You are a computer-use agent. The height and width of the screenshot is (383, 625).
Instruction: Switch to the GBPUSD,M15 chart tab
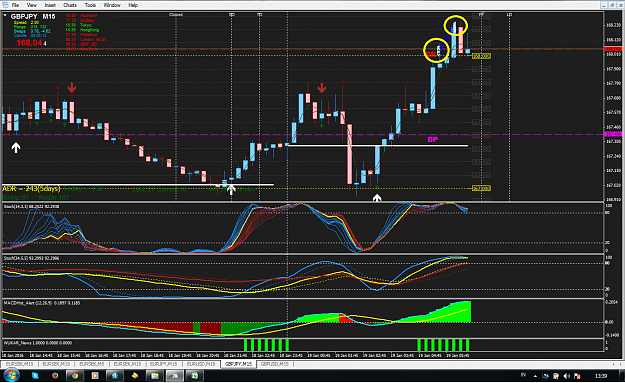tap(275, 364)
